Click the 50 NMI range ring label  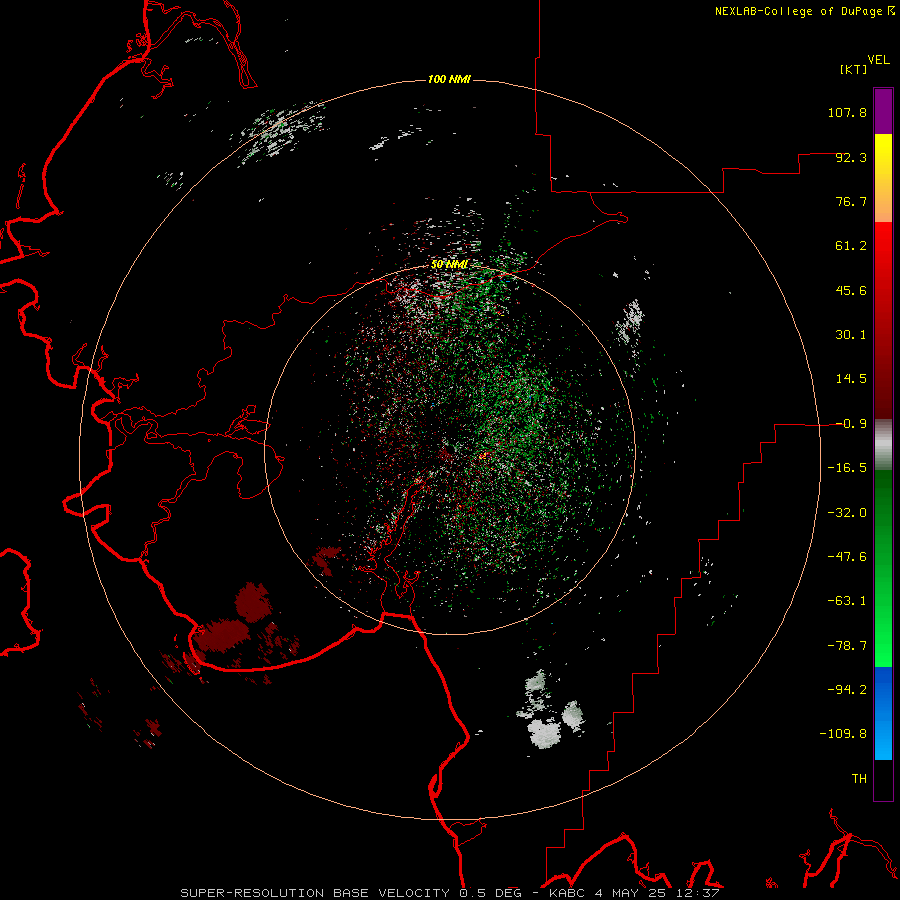449,265
